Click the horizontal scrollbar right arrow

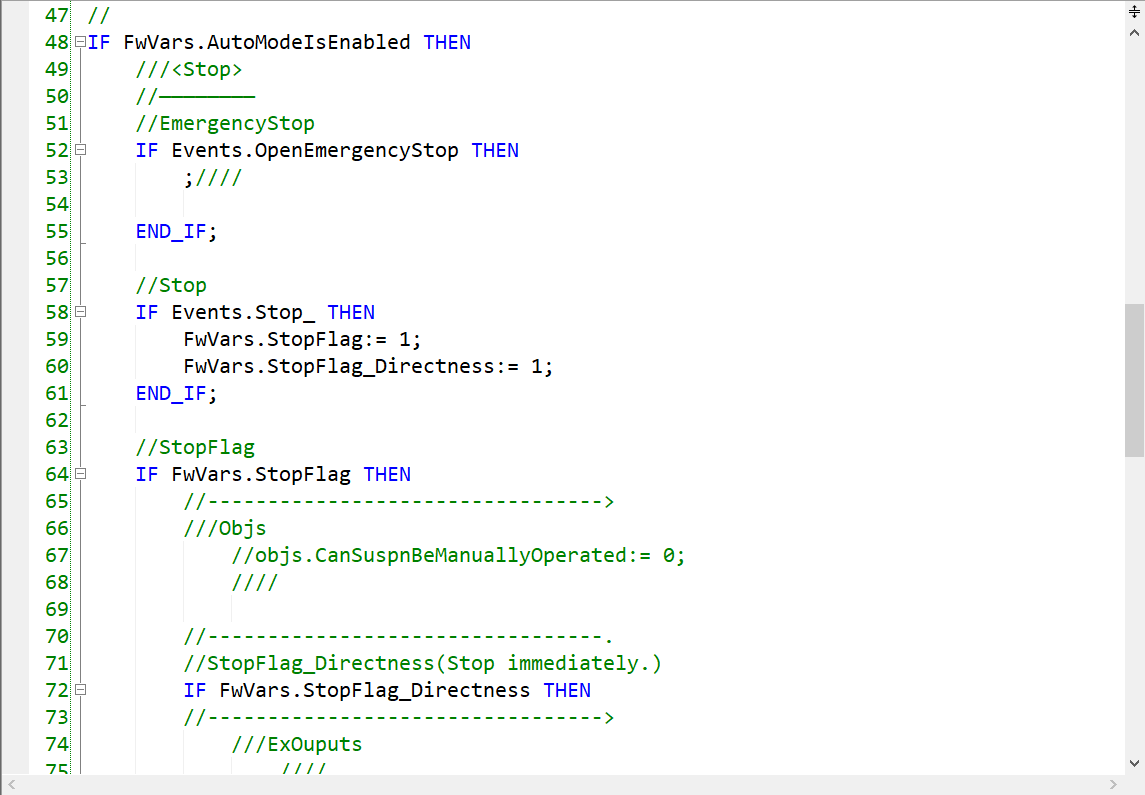coord(1112,785)
